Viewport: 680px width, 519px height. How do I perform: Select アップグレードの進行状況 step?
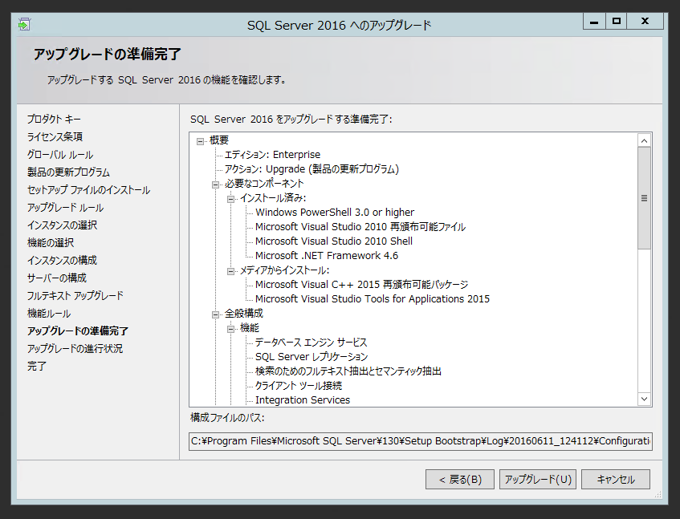(75, 348)
